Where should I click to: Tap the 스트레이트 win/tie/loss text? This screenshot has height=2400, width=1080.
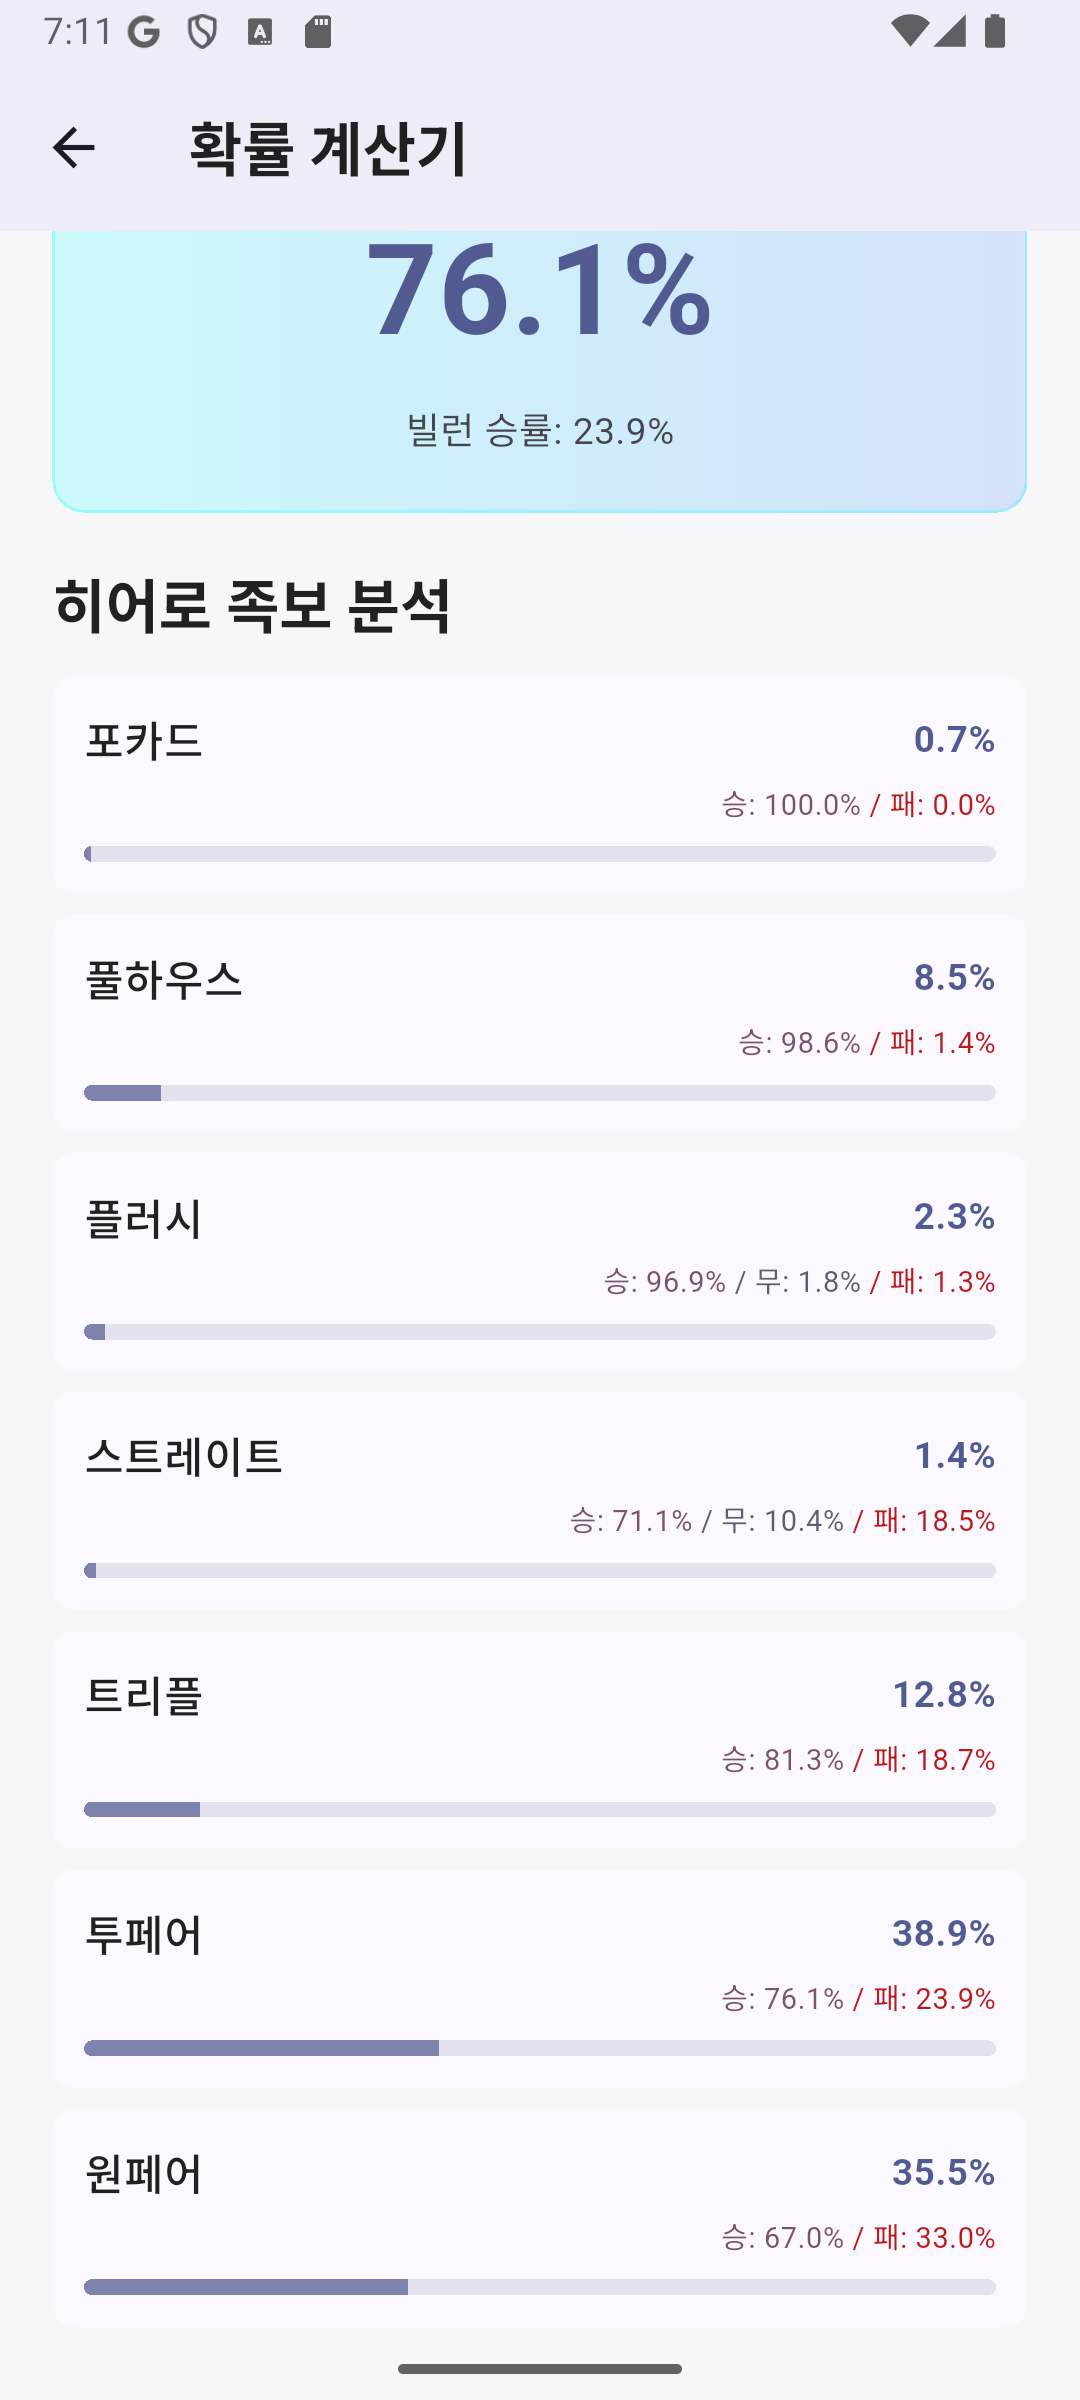782,1521
